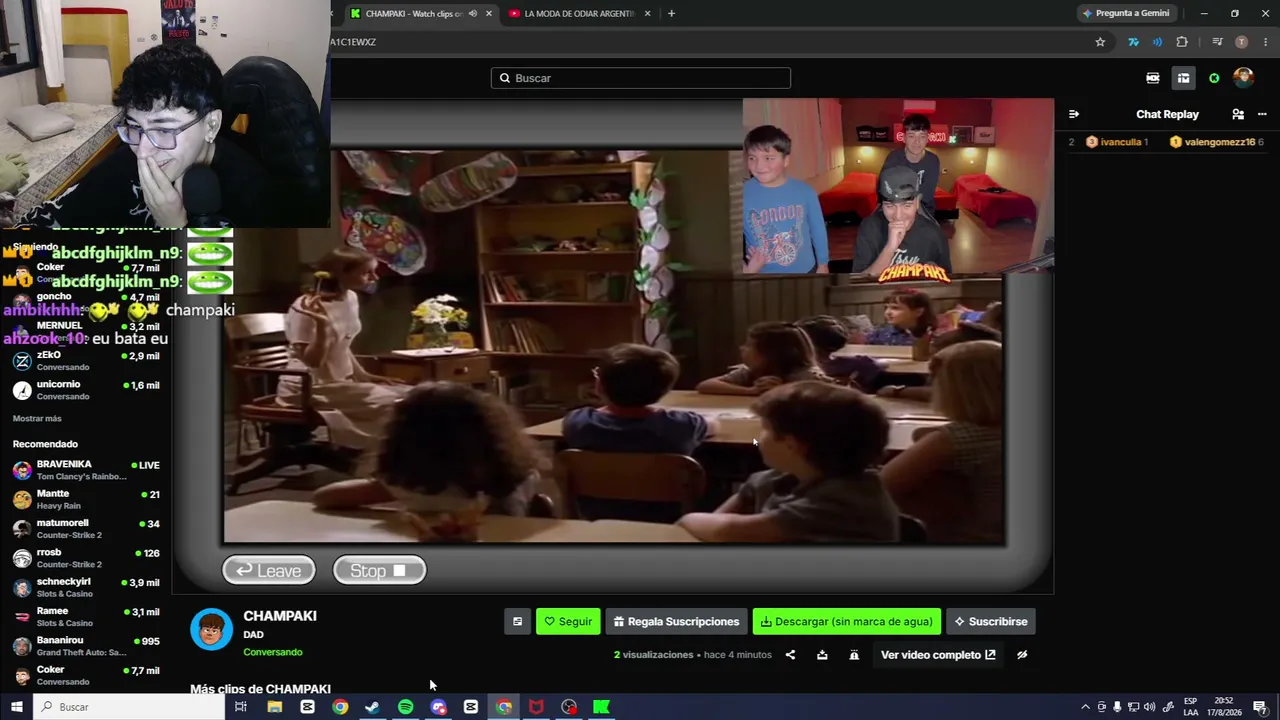
Task: Open matumorell recommended channel
Action: coord(86,529)
